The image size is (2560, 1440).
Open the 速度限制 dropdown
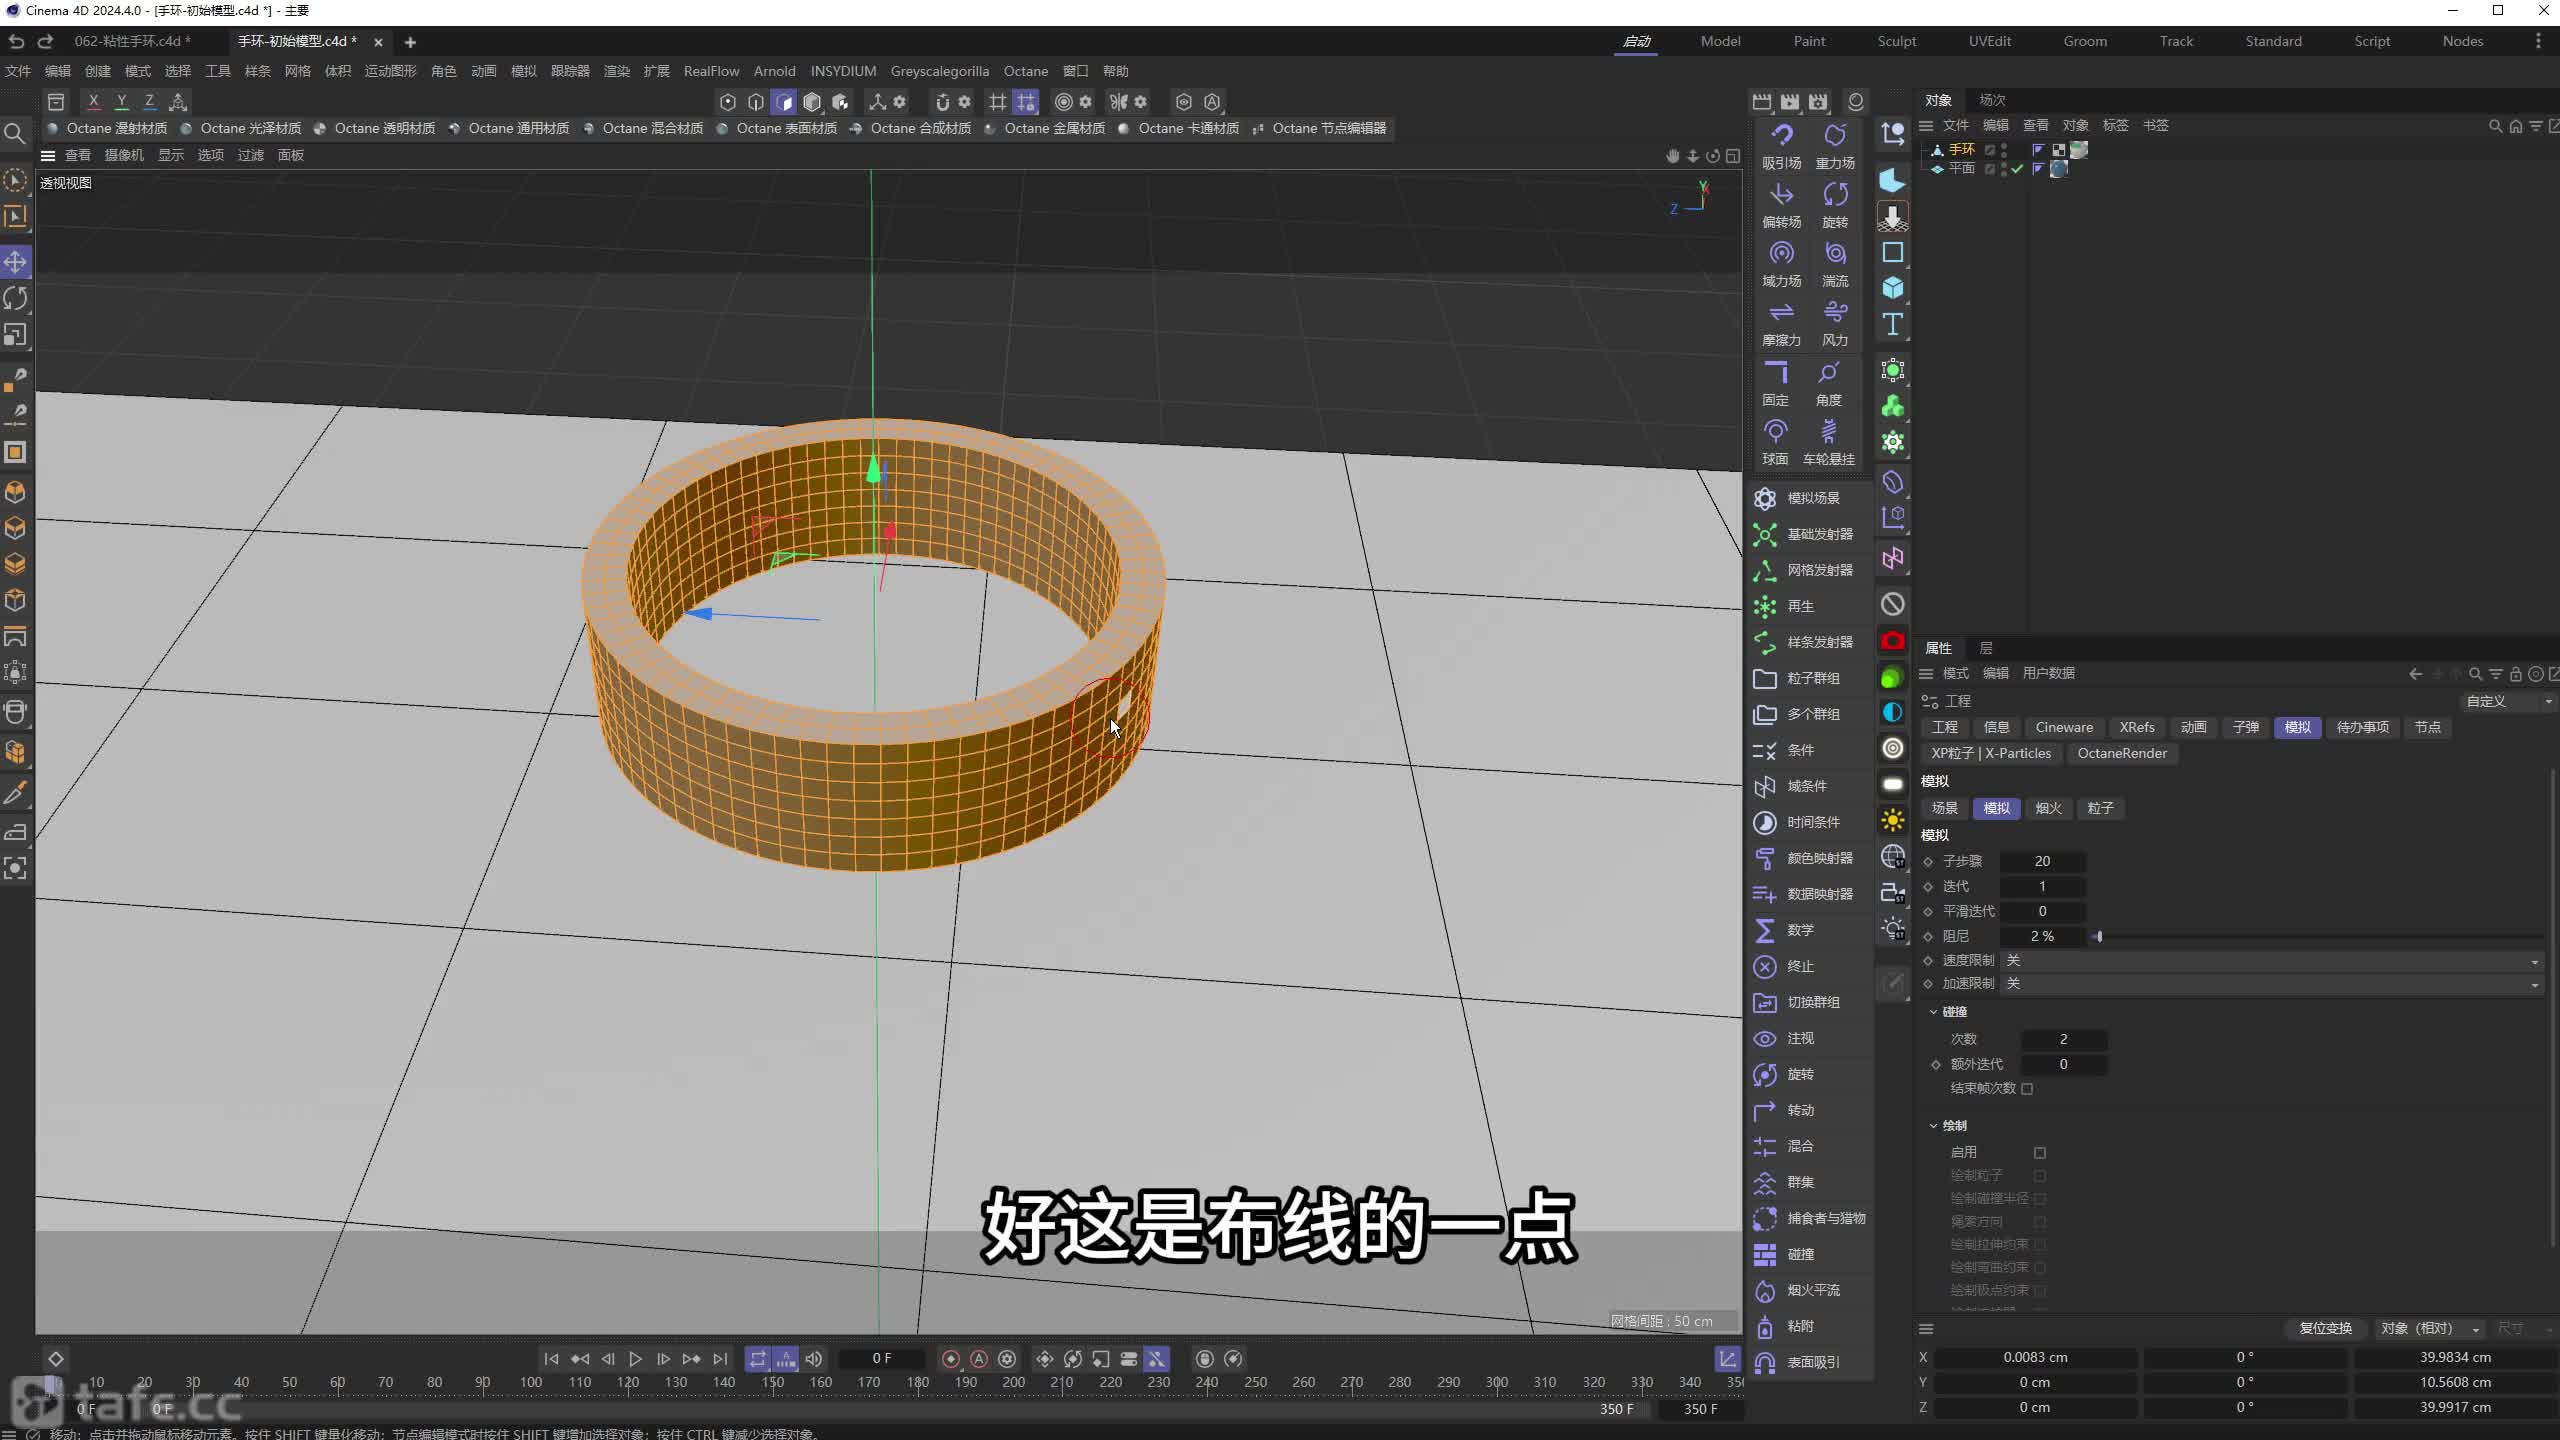pyautogui.click(x=2270, y=961)
